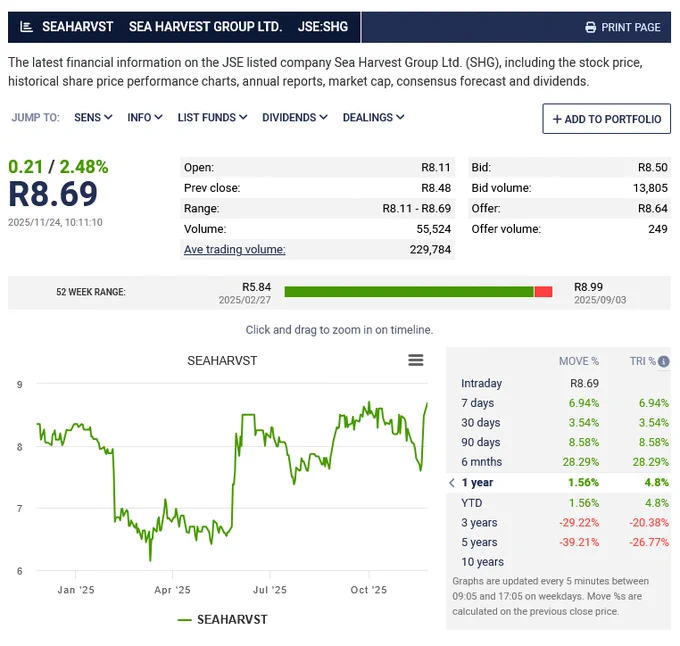The width and height of the screenshot is (680, 646).
Task: Click the Range value R8.11 - R8.69
Action: tap(416, 209)
